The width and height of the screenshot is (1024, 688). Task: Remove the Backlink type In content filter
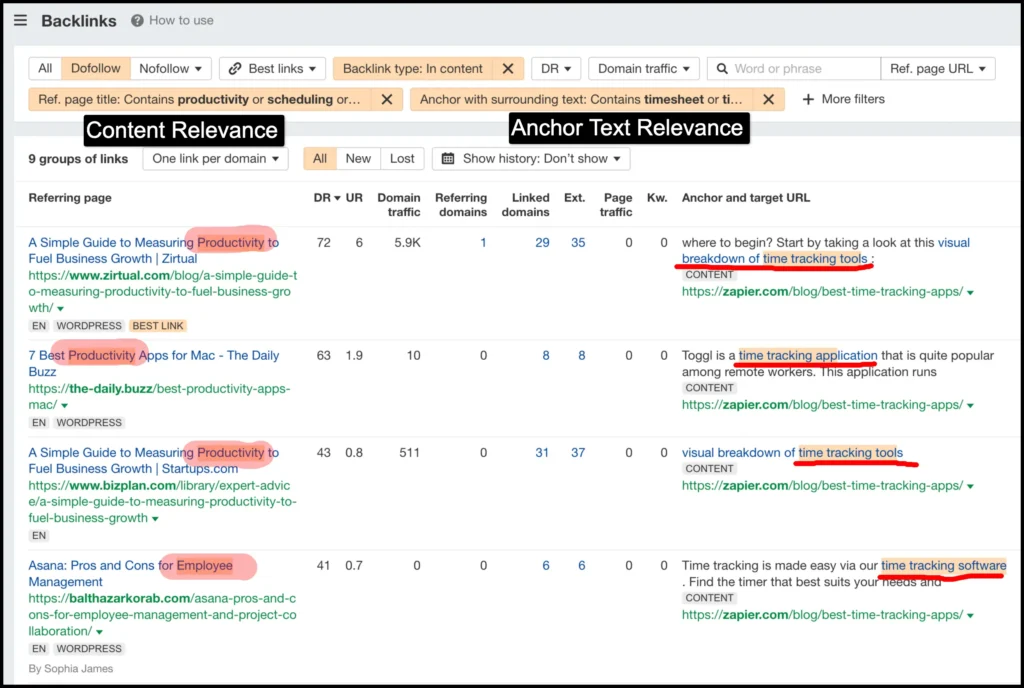tap(508, 69)
